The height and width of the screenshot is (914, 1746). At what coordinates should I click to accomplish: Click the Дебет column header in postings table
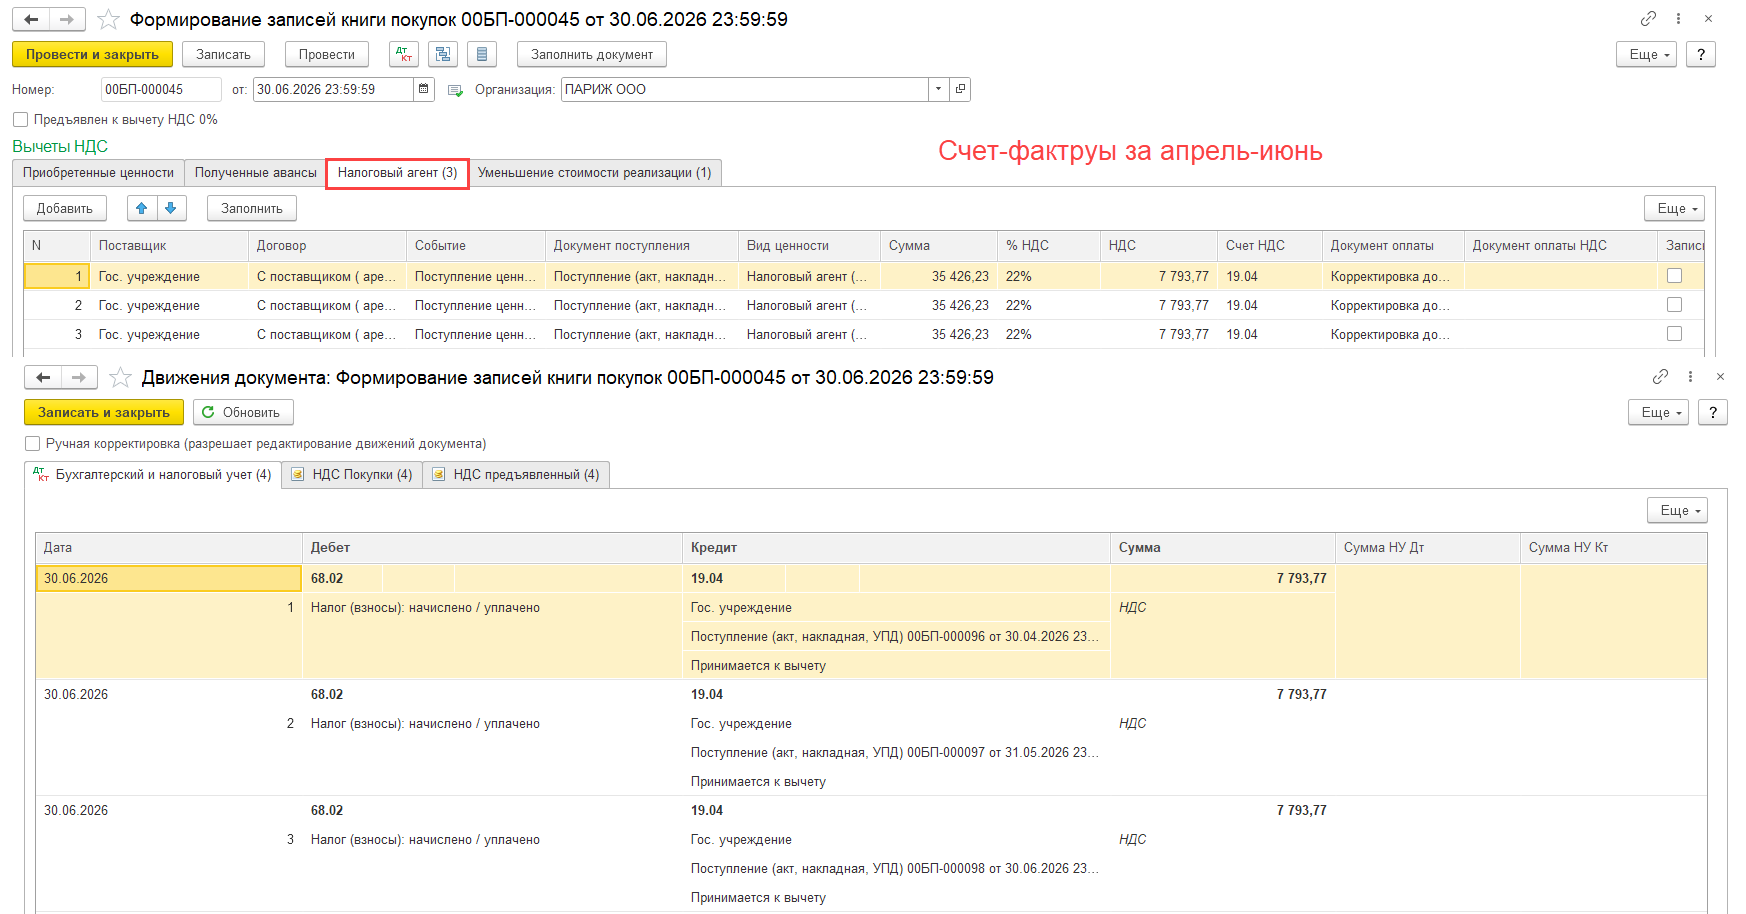tap(492, 548)
